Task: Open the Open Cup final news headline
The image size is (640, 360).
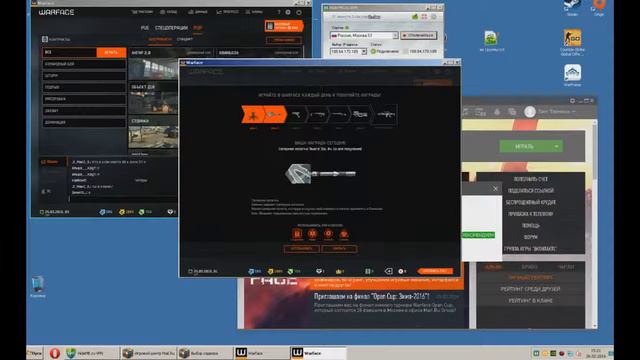Action: (371, 296)
